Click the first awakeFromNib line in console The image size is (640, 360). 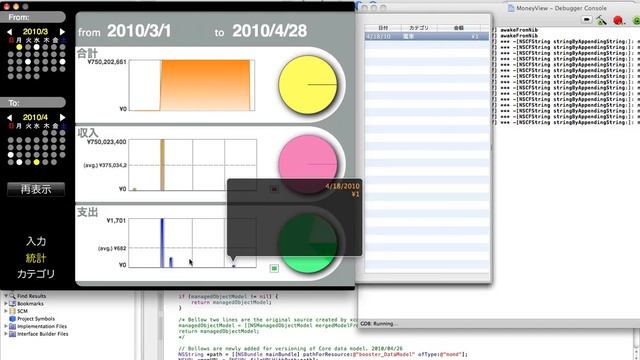[519, 30]
